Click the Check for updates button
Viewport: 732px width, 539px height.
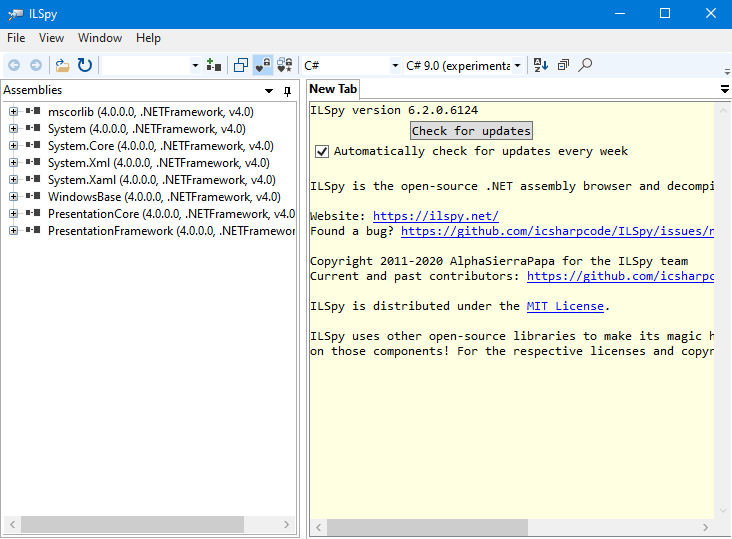(x=471, y=131)
